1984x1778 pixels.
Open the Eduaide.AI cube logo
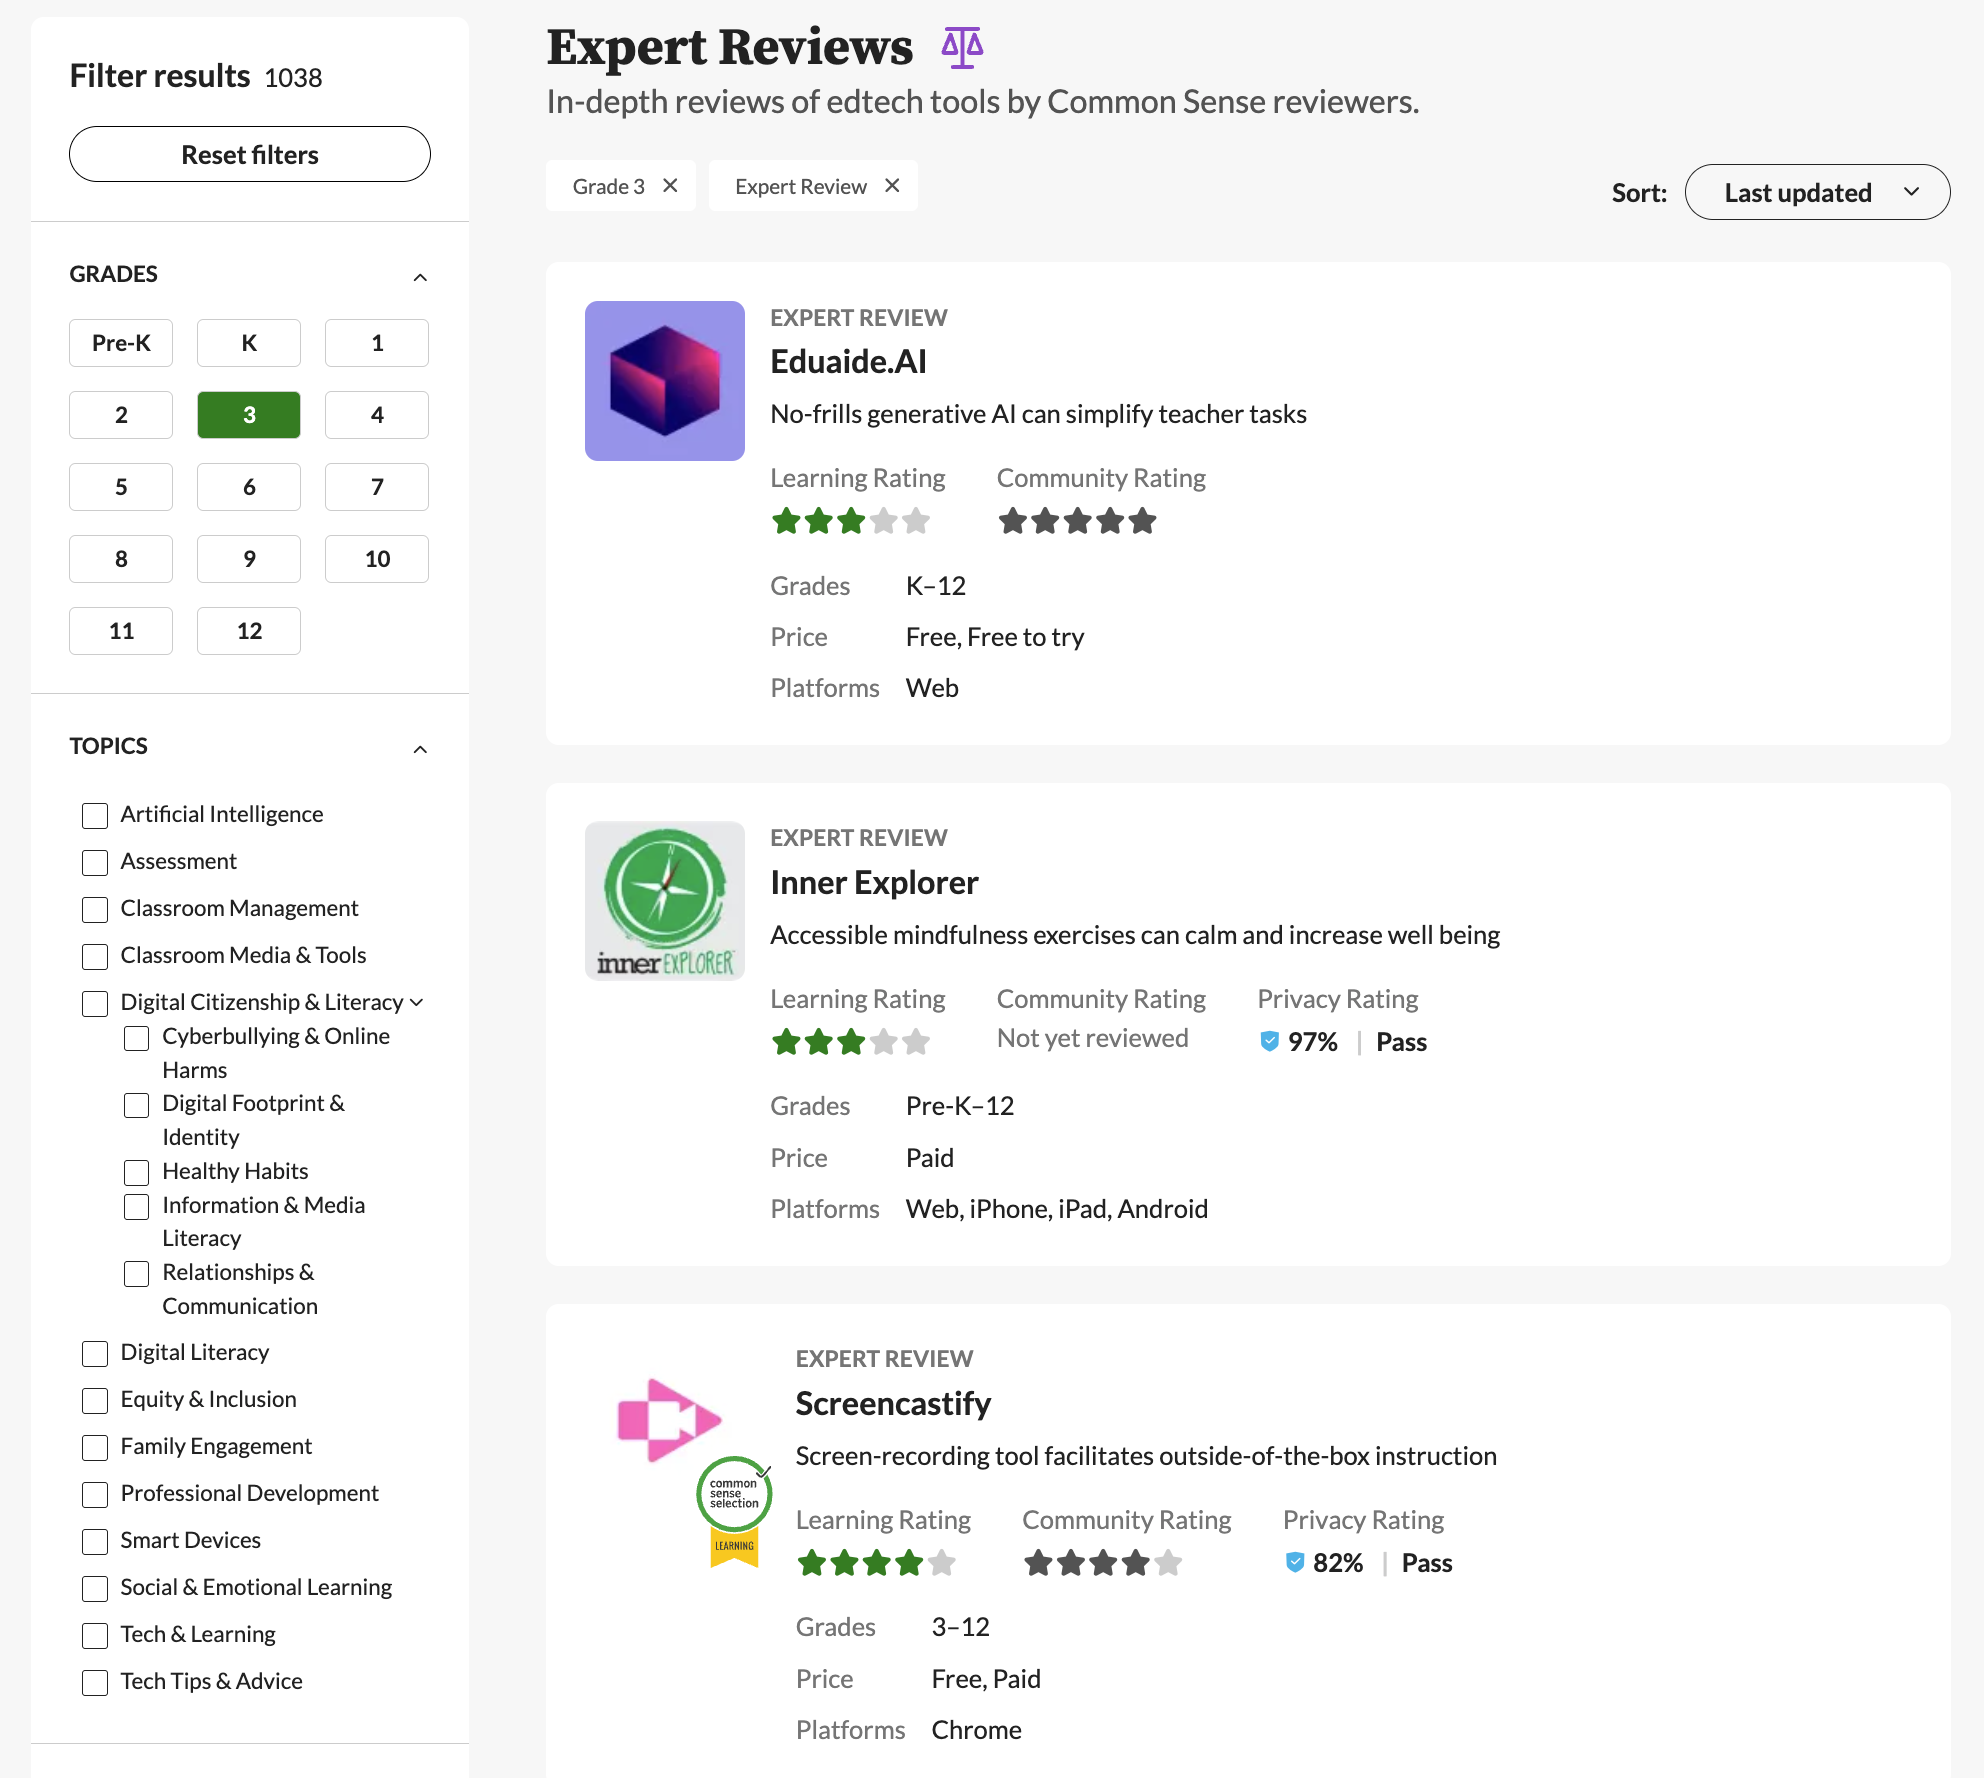[x=664, y=381]
